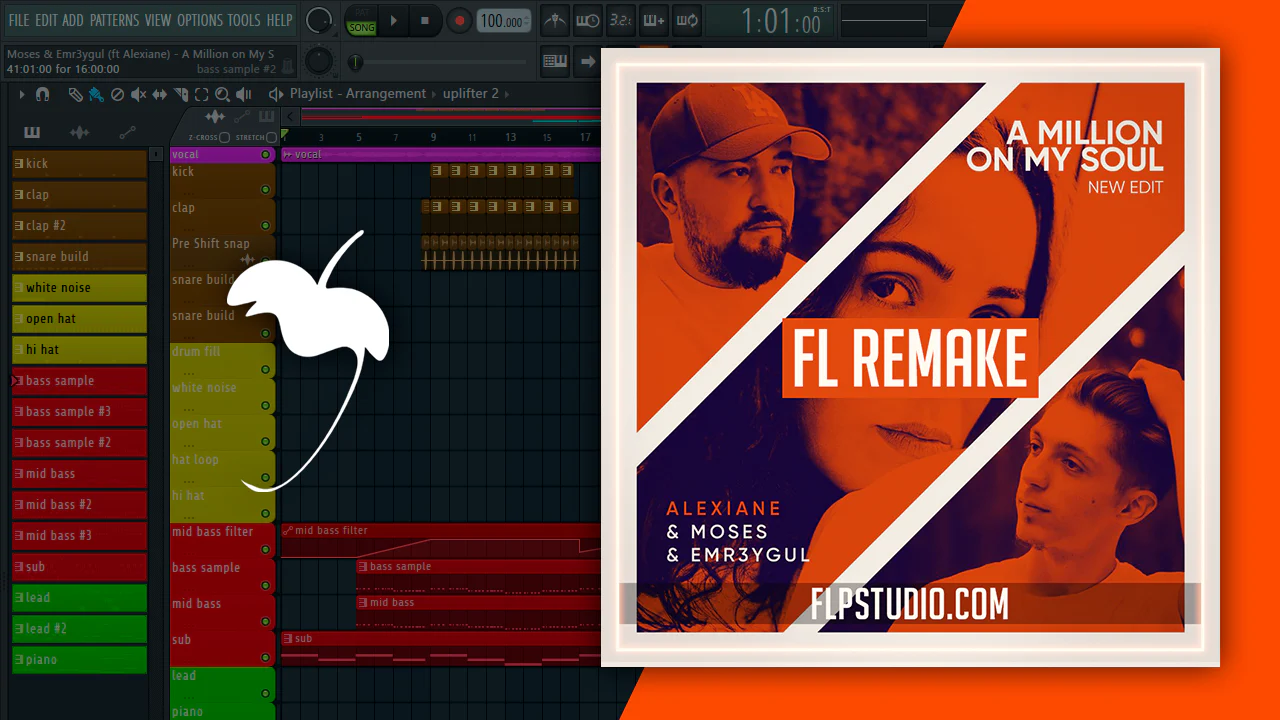
Task: Click the mid bass track header
Action: (222, 612)
